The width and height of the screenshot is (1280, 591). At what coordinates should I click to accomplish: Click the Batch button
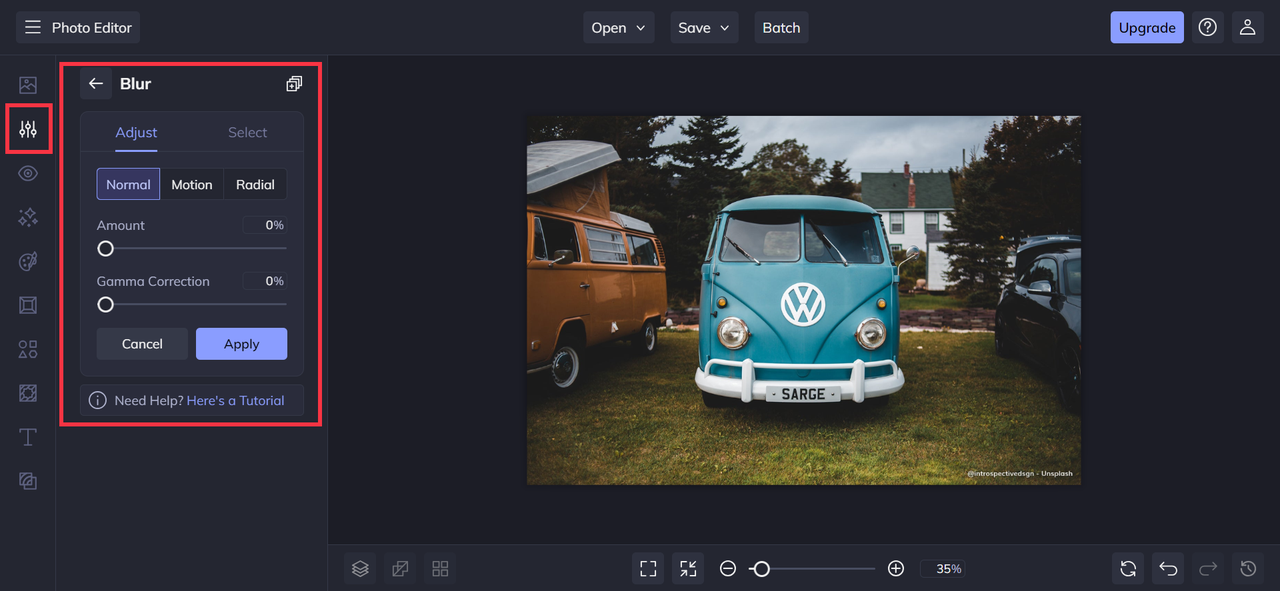(x=781, y=28)
